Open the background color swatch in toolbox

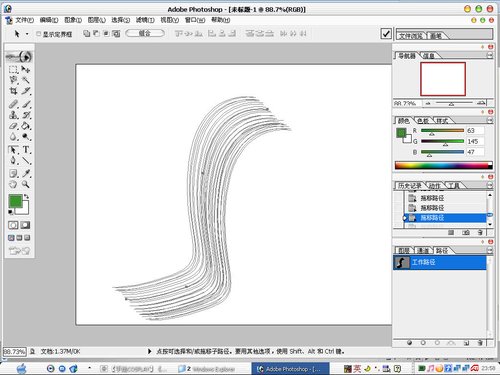point(24,210)
